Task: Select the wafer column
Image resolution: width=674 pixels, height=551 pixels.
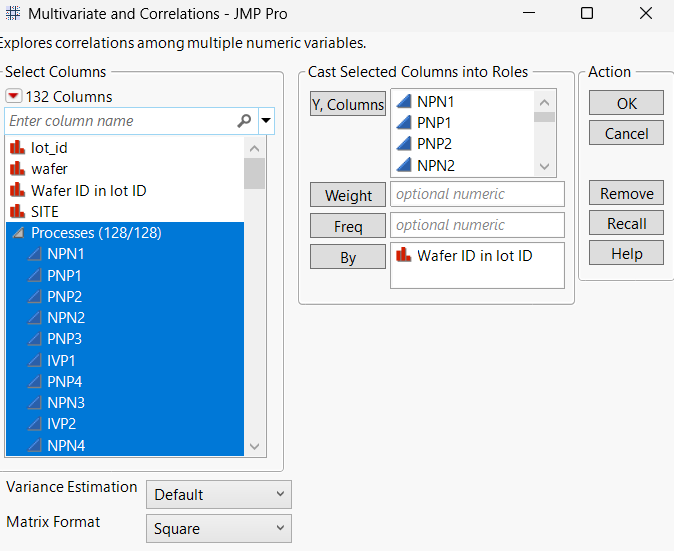Action: [49, 169]
